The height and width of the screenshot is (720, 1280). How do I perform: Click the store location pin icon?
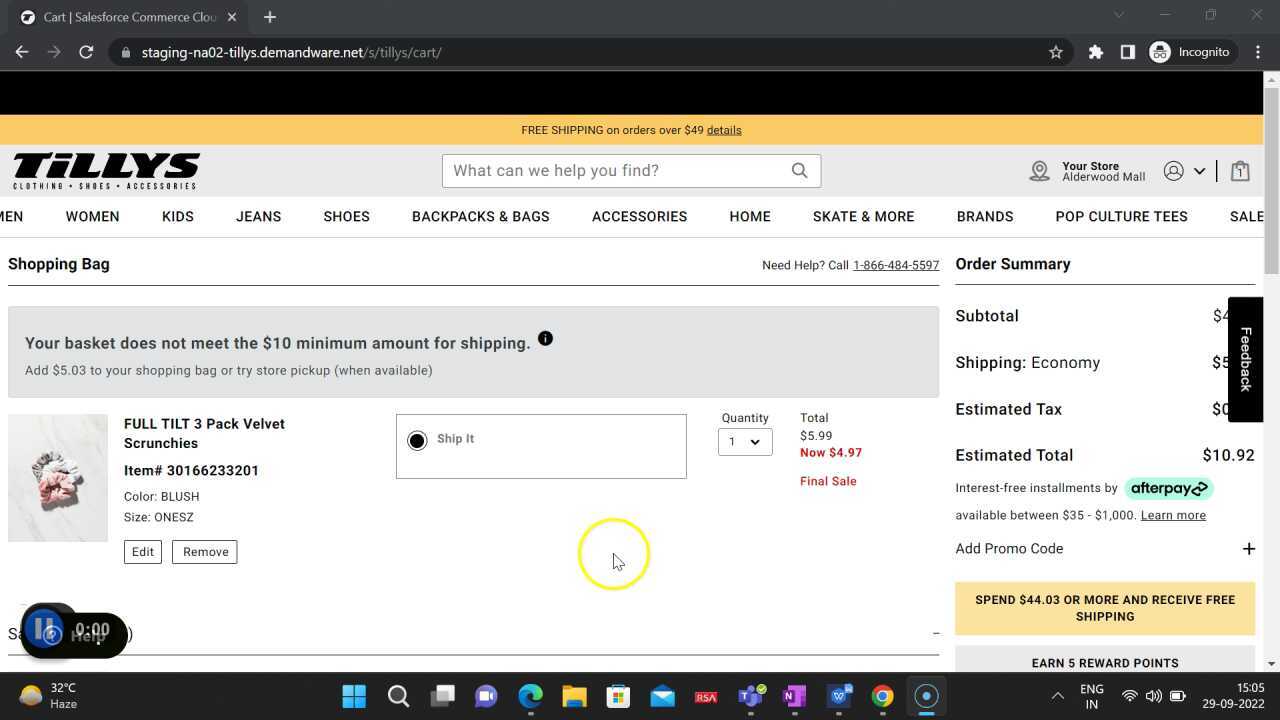tap(1039, 171)
